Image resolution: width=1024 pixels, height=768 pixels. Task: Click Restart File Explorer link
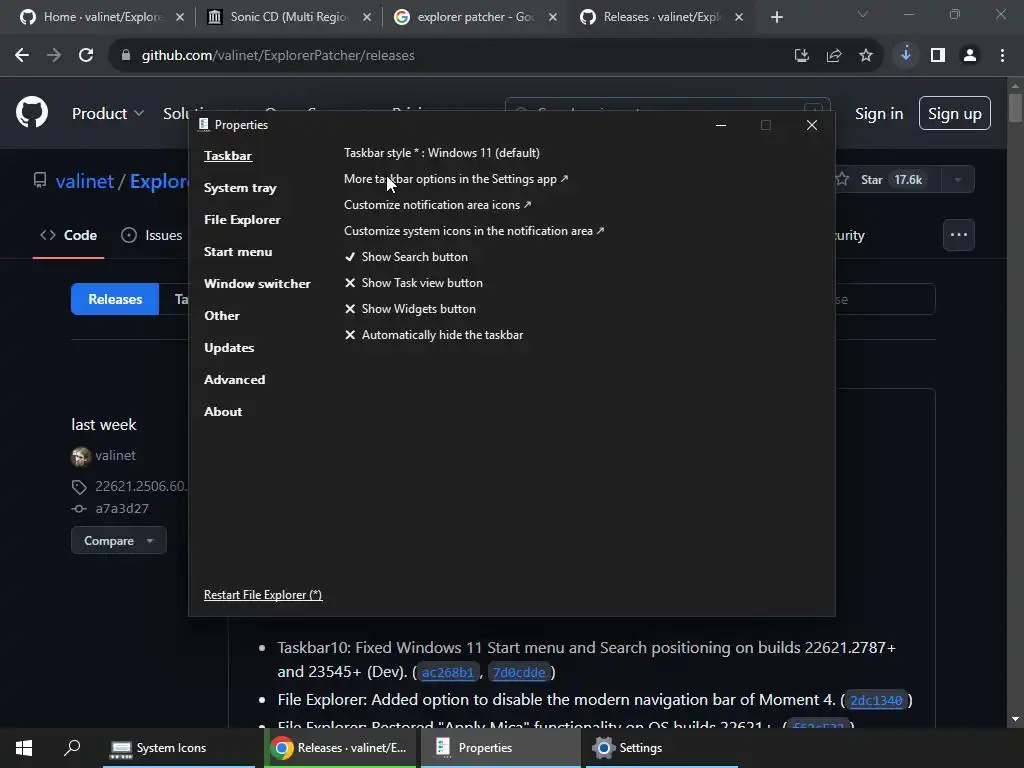click(x=263, y=595)
